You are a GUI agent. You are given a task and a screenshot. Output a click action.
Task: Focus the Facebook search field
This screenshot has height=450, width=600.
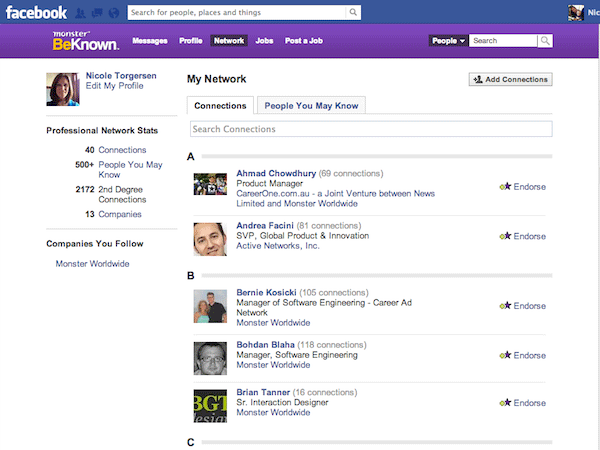tap(236, 12)
